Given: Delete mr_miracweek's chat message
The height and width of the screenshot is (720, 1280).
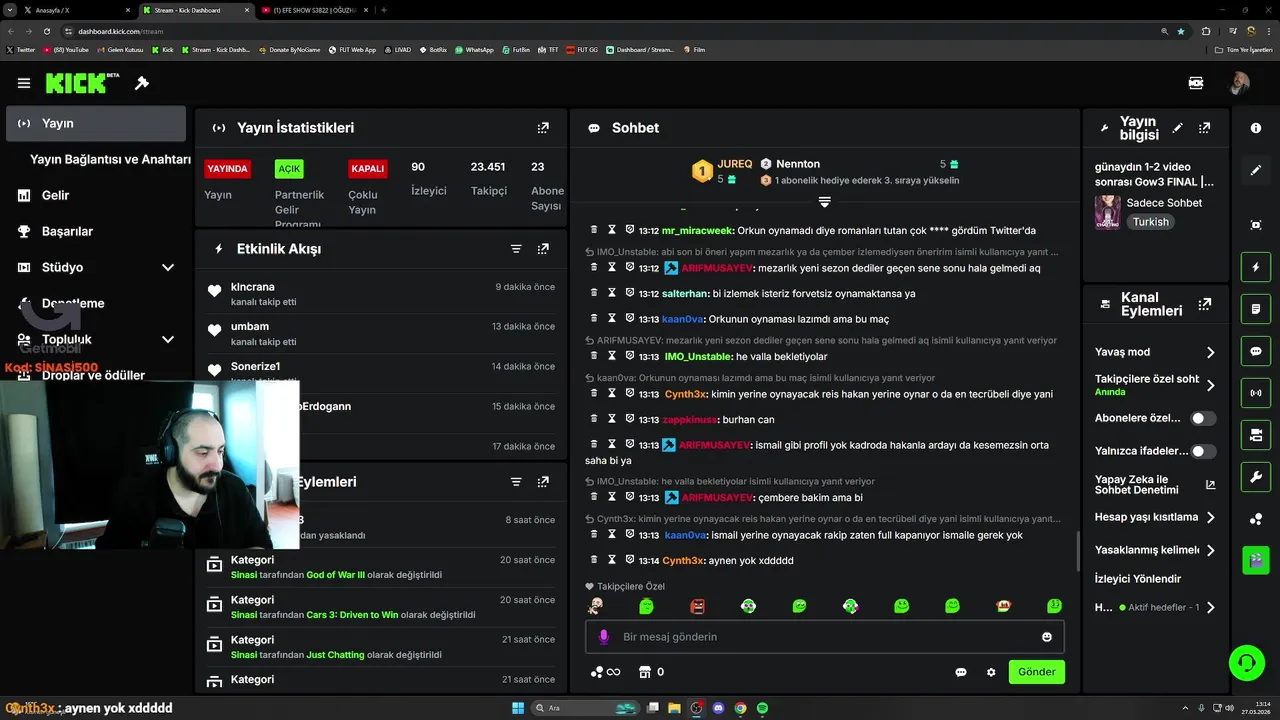Looking at the screenshot, I should click(x=594, y=230).
